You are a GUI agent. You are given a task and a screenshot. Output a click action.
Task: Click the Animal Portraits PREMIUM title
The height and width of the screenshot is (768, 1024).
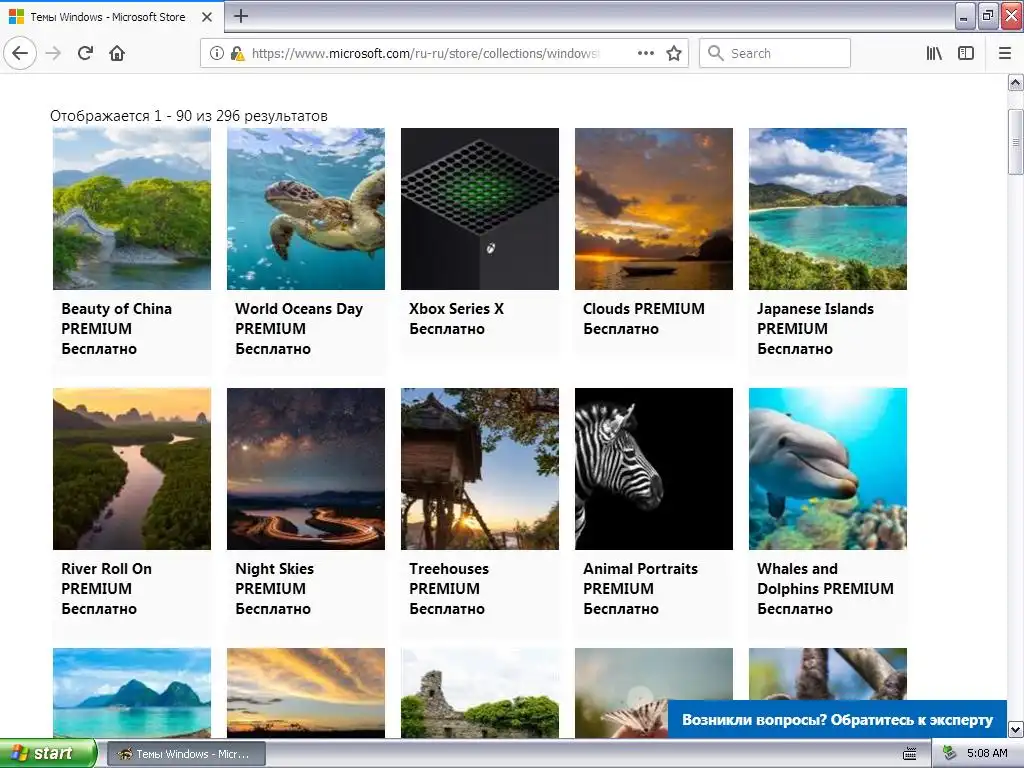(640, 579)
